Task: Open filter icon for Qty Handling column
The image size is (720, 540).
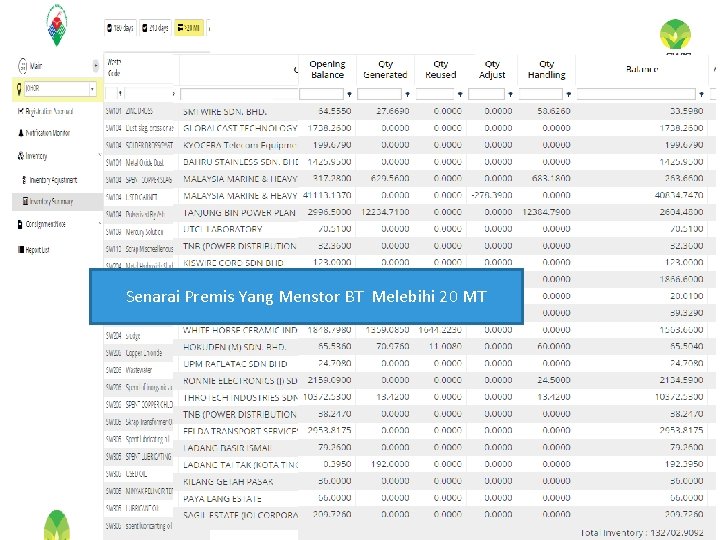Action: [568, 94]
